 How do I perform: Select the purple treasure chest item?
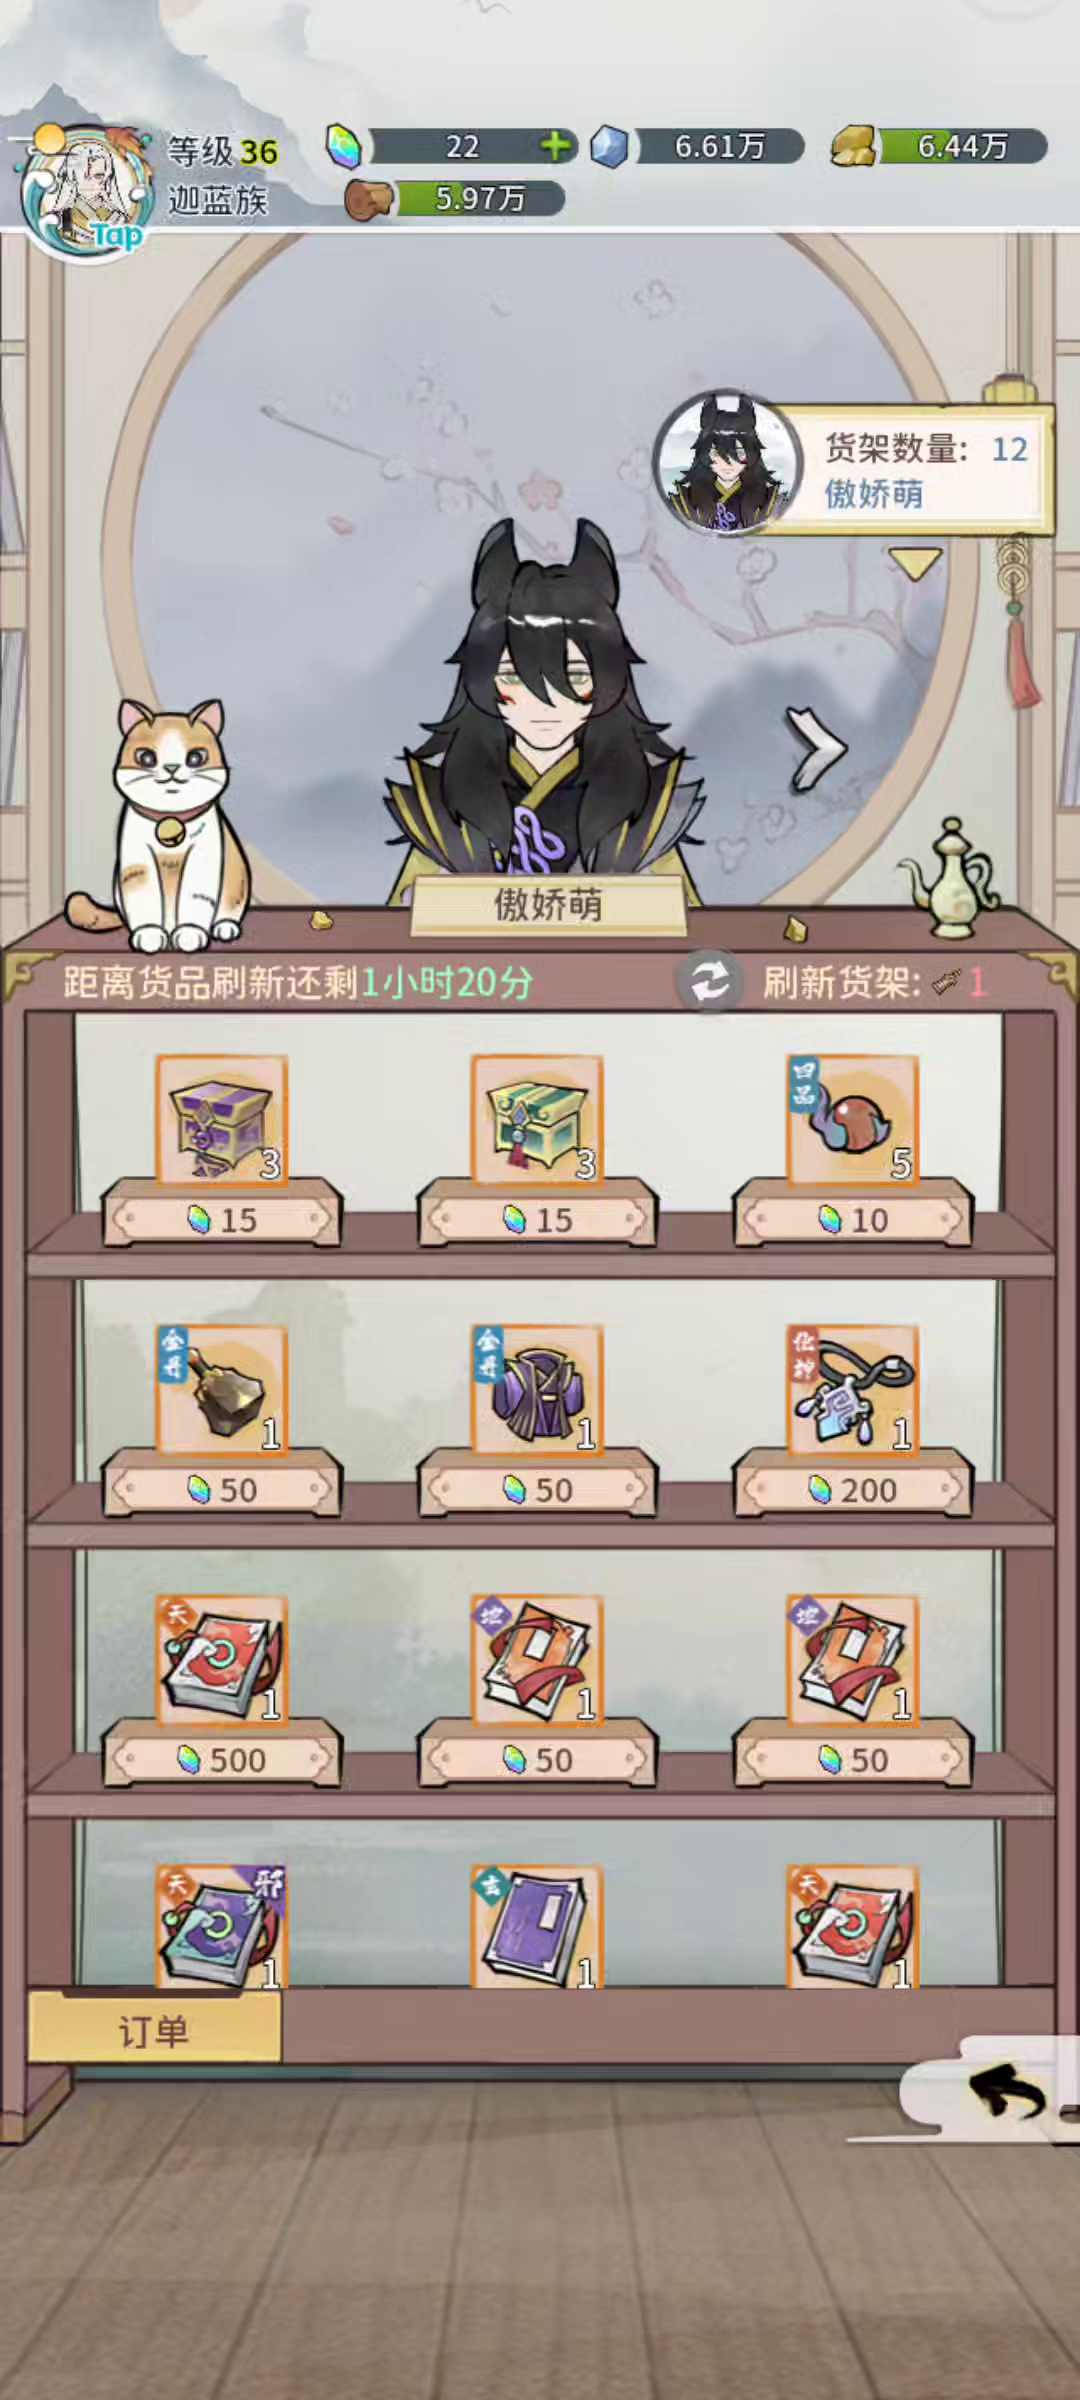(x=222, y=1121)
